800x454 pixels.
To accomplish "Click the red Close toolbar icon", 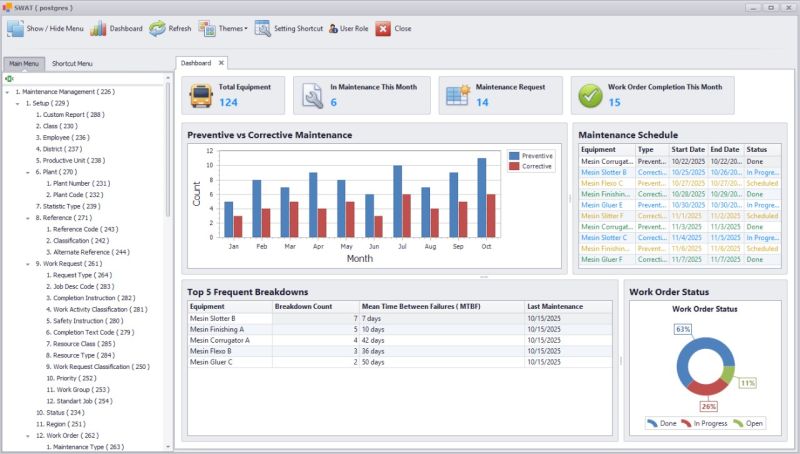I will (383, 29).
